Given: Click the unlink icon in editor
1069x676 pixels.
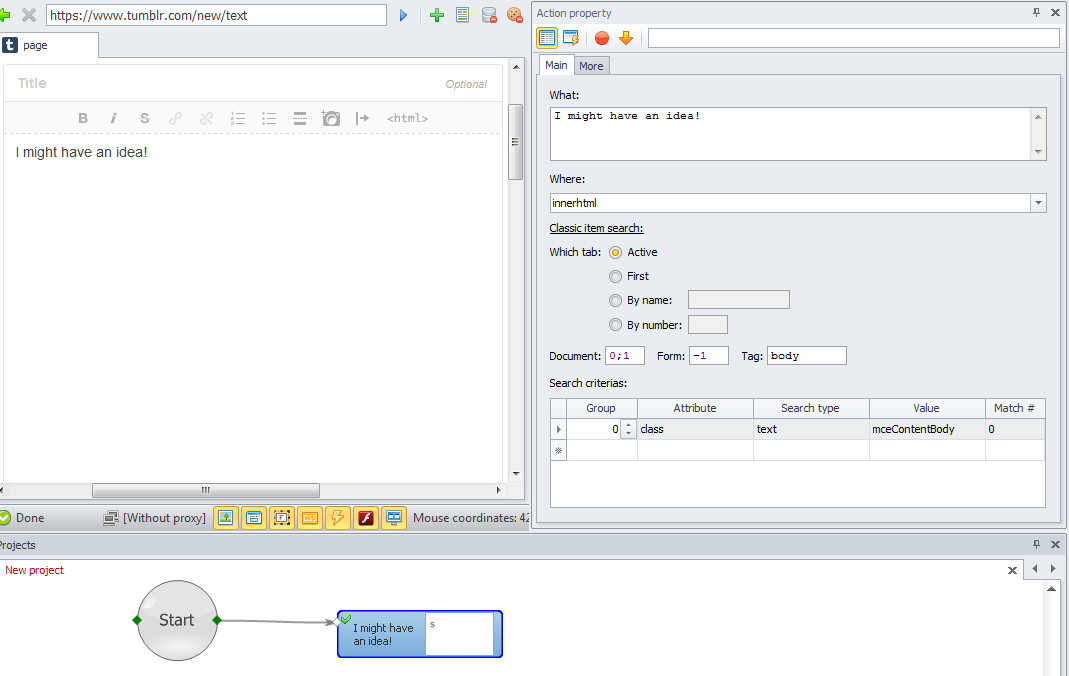Looking at the screenshot, I should pos(207,118).
